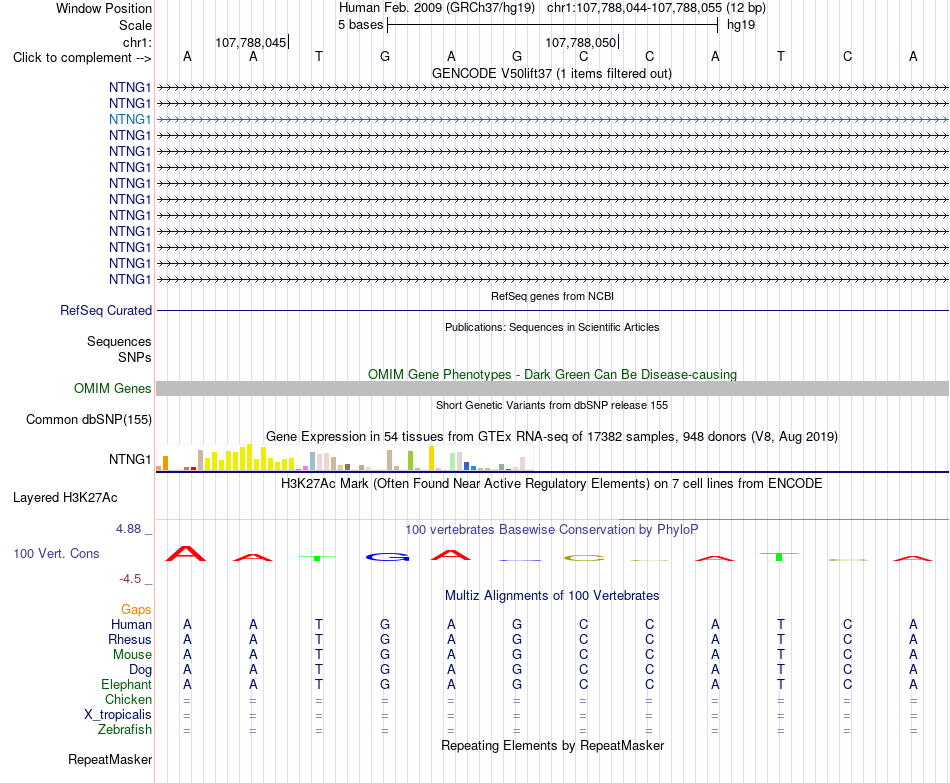Image resolution: width=950 pixels, height=783 pixels.
Task: Click the RepeatMasker track label
Action: click(110, 759)
